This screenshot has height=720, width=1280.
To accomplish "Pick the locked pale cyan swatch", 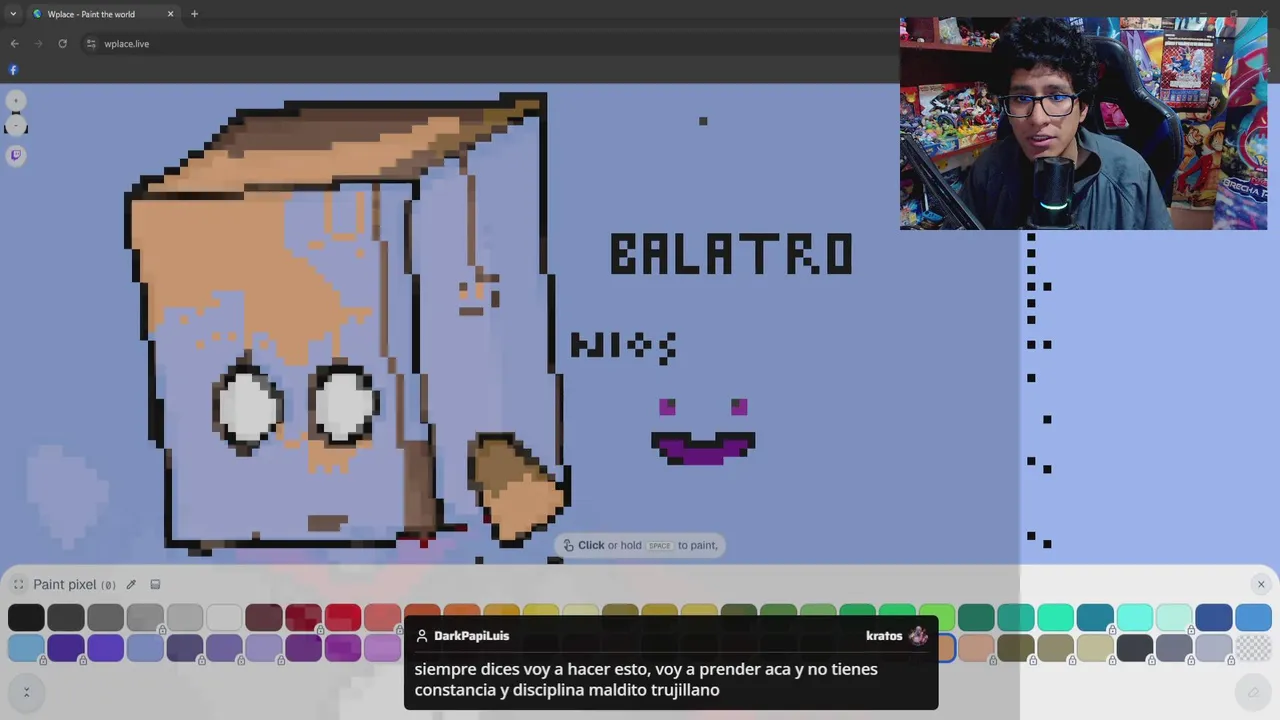I will 1174,618.
